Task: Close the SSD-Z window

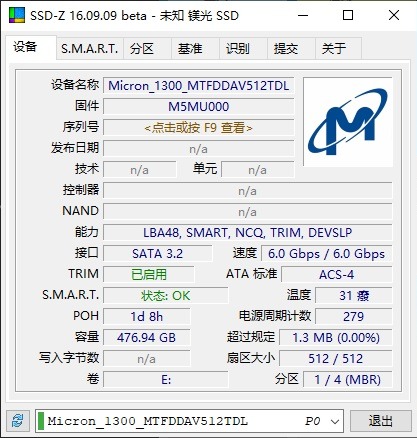Action: [x=394, y=15]
